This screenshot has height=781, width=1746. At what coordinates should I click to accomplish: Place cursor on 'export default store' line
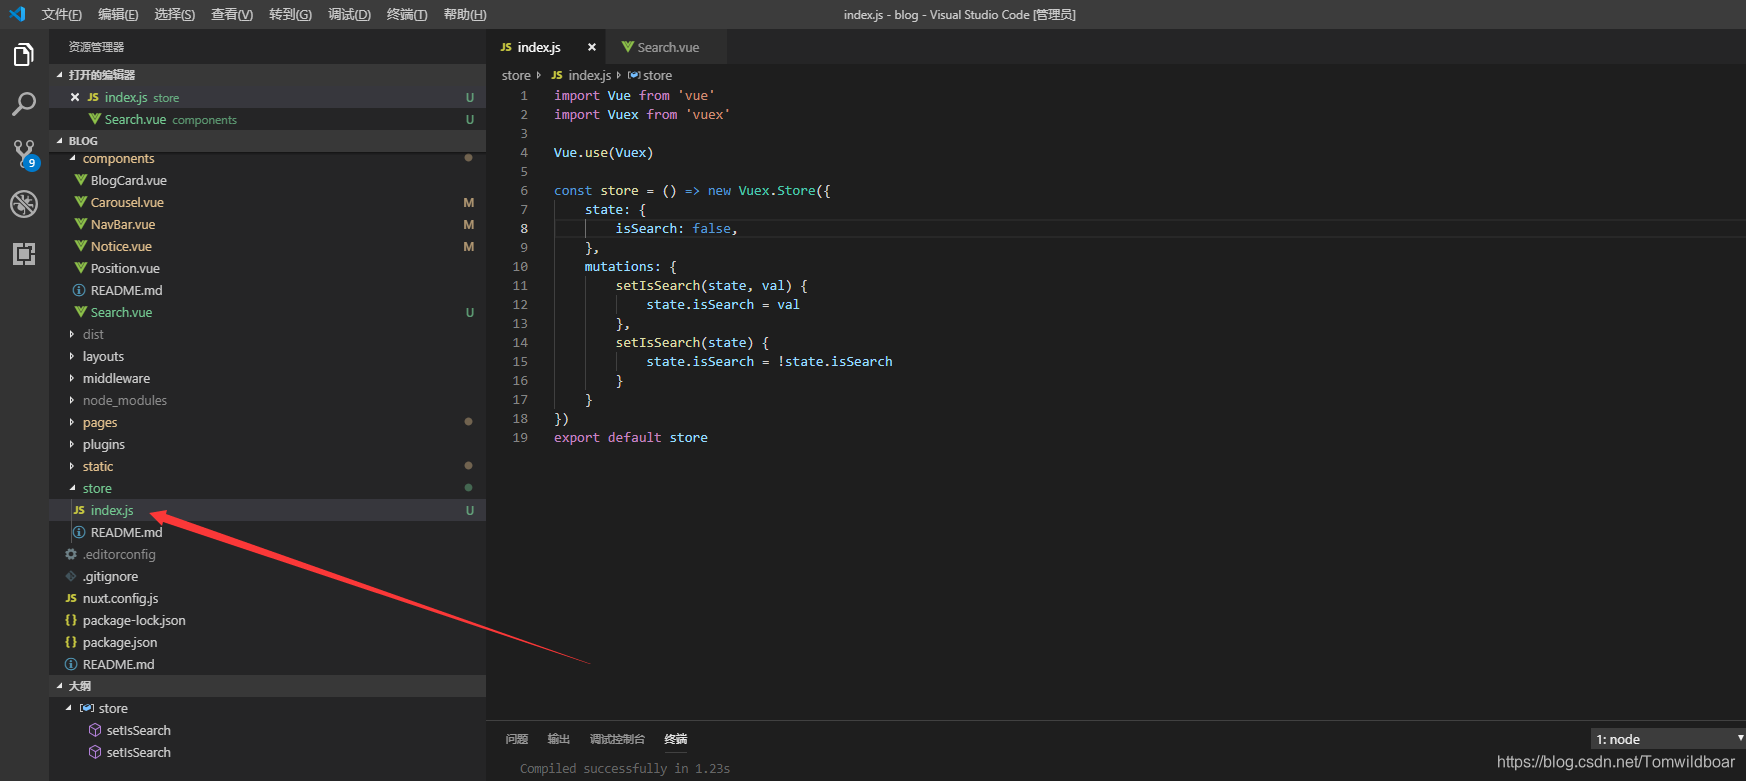(x=631, y=438)
